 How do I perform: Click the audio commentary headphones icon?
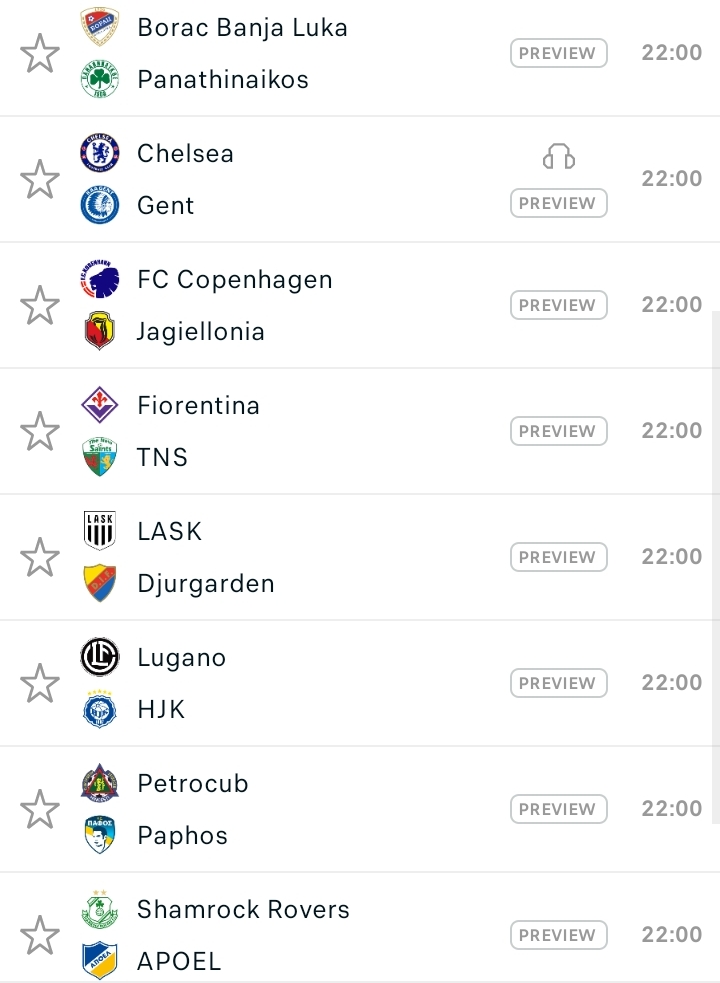click(x=559, y=157)
